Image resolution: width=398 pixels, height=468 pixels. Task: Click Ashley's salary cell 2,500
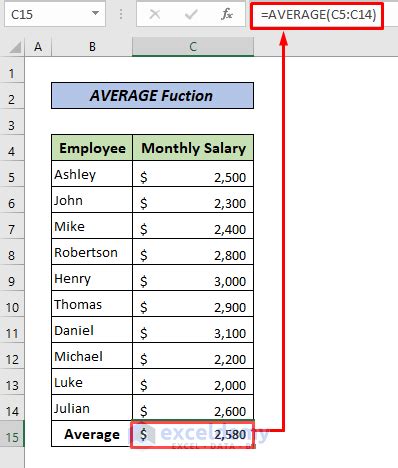193,174
